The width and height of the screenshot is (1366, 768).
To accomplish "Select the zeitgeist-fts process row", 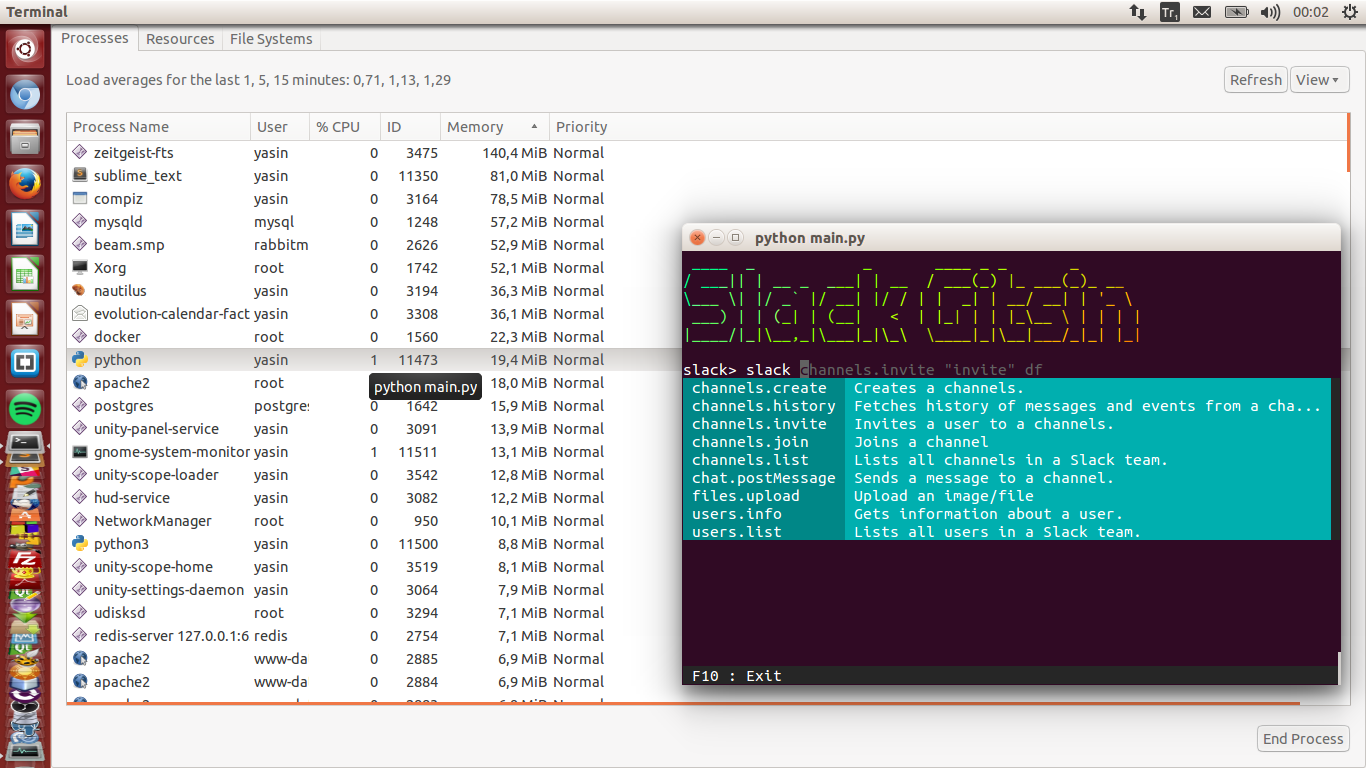I will [x=708, y=152].
